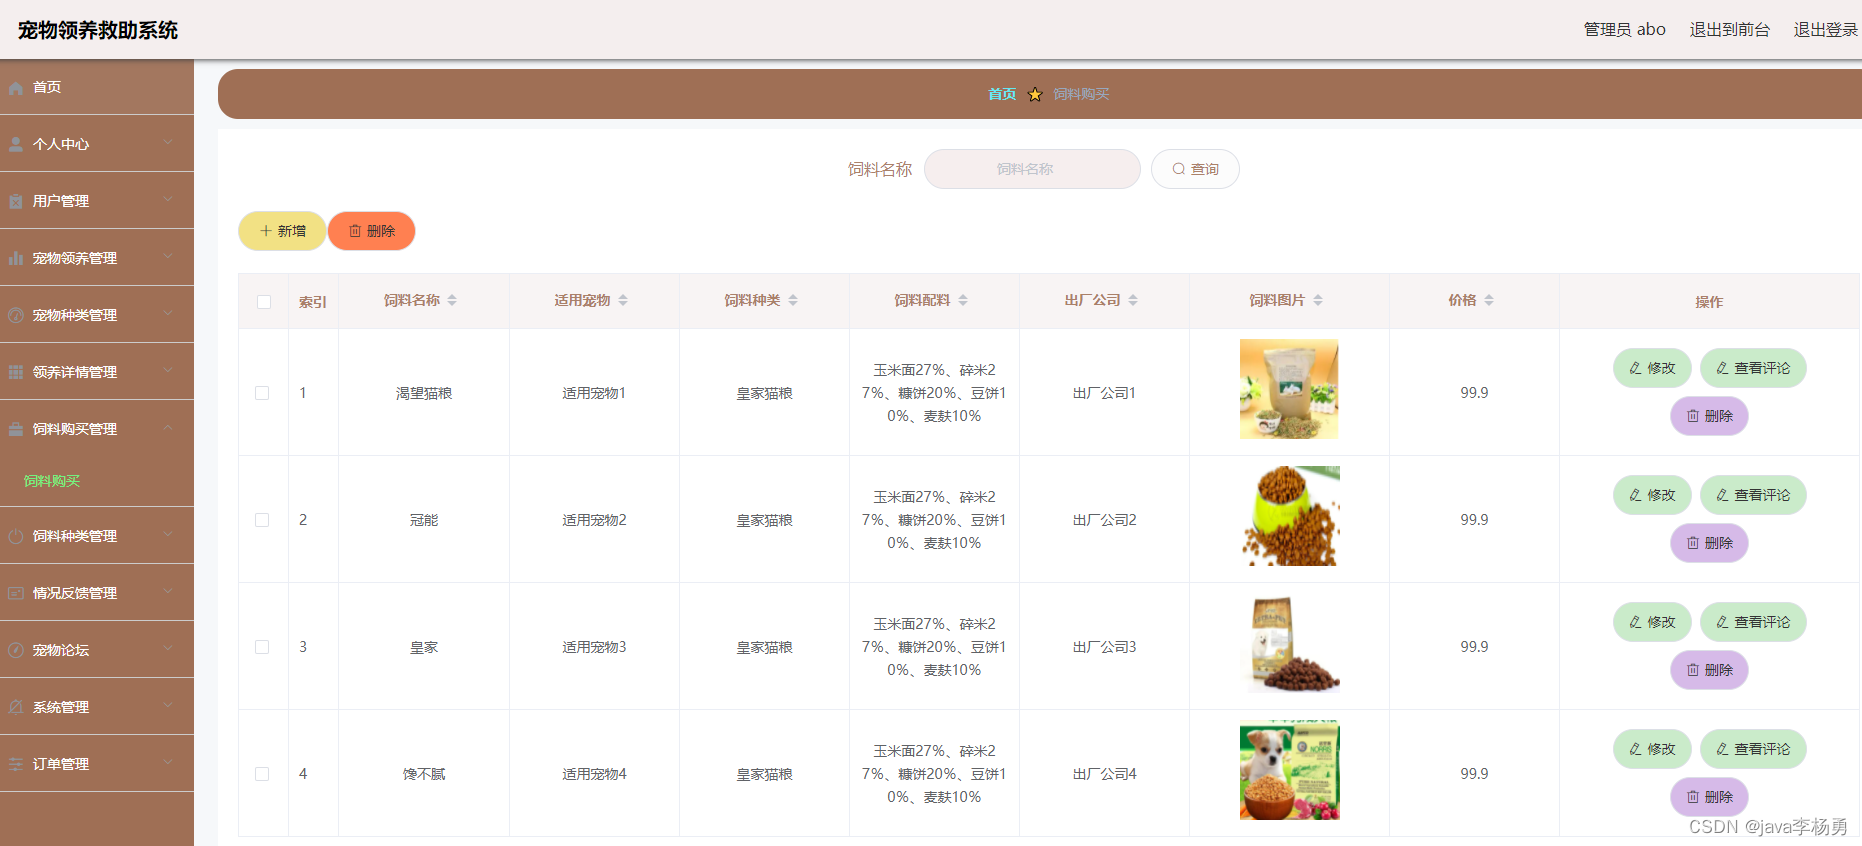Screen dimensions: 1862x846
Task: Click 退出登录 in the top bar
Action: [1825, 30]
